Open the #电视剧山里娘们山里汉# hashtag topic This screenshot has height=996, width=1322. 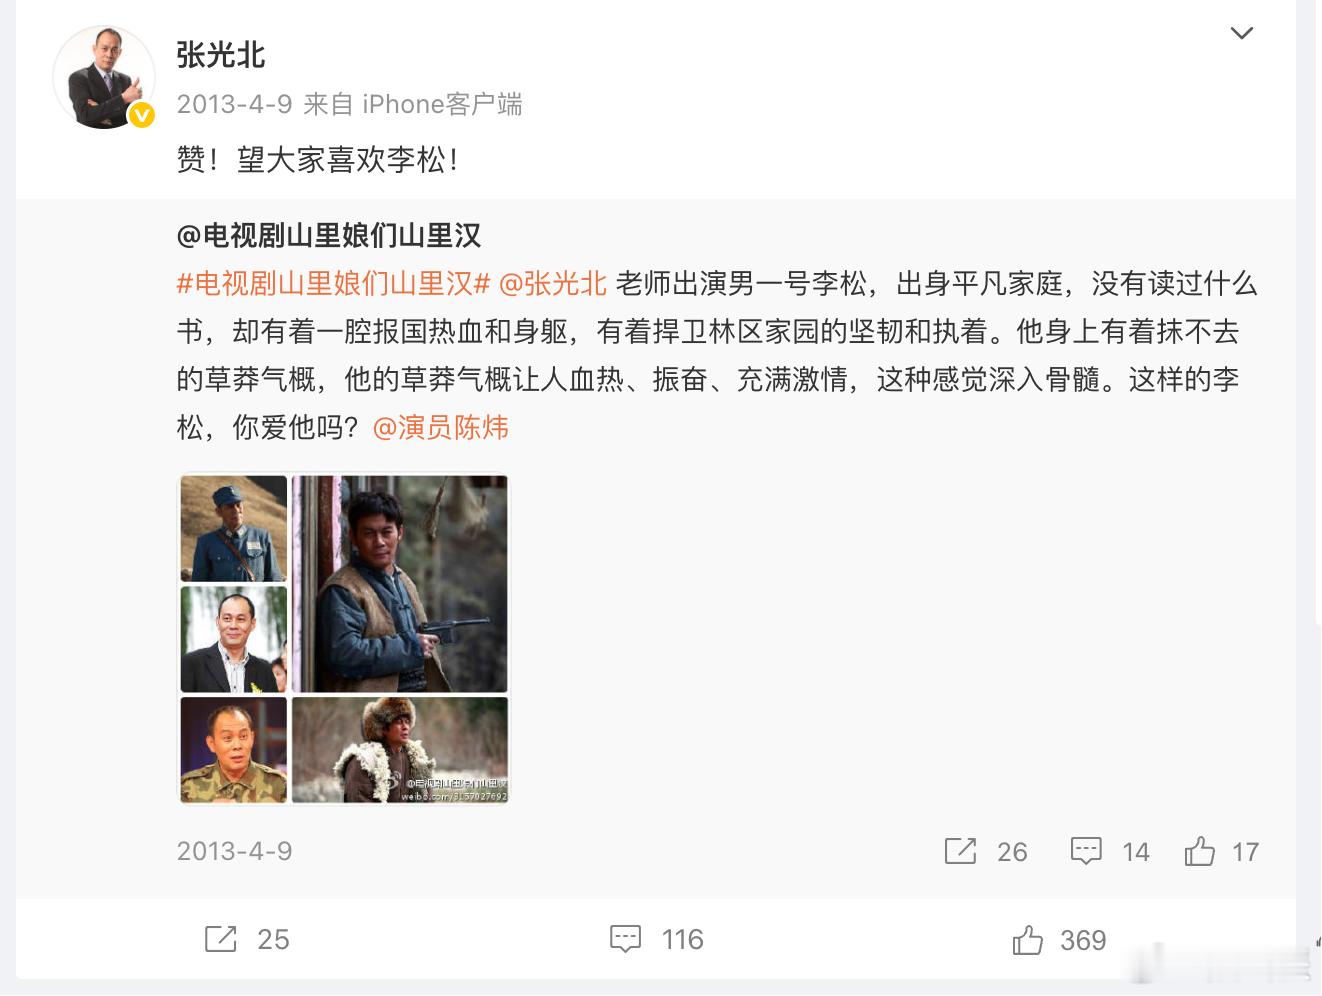[333, 284]
